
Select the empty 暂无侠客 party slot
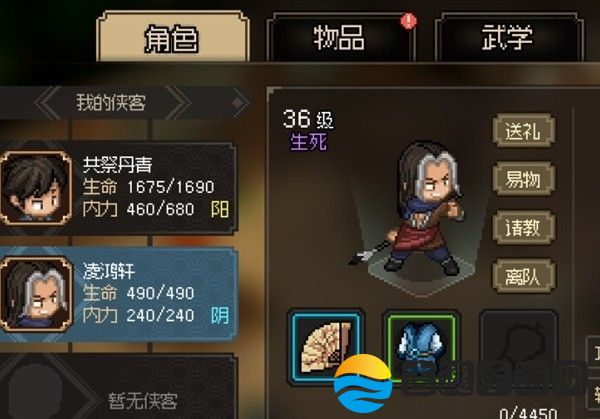point(118,387)
